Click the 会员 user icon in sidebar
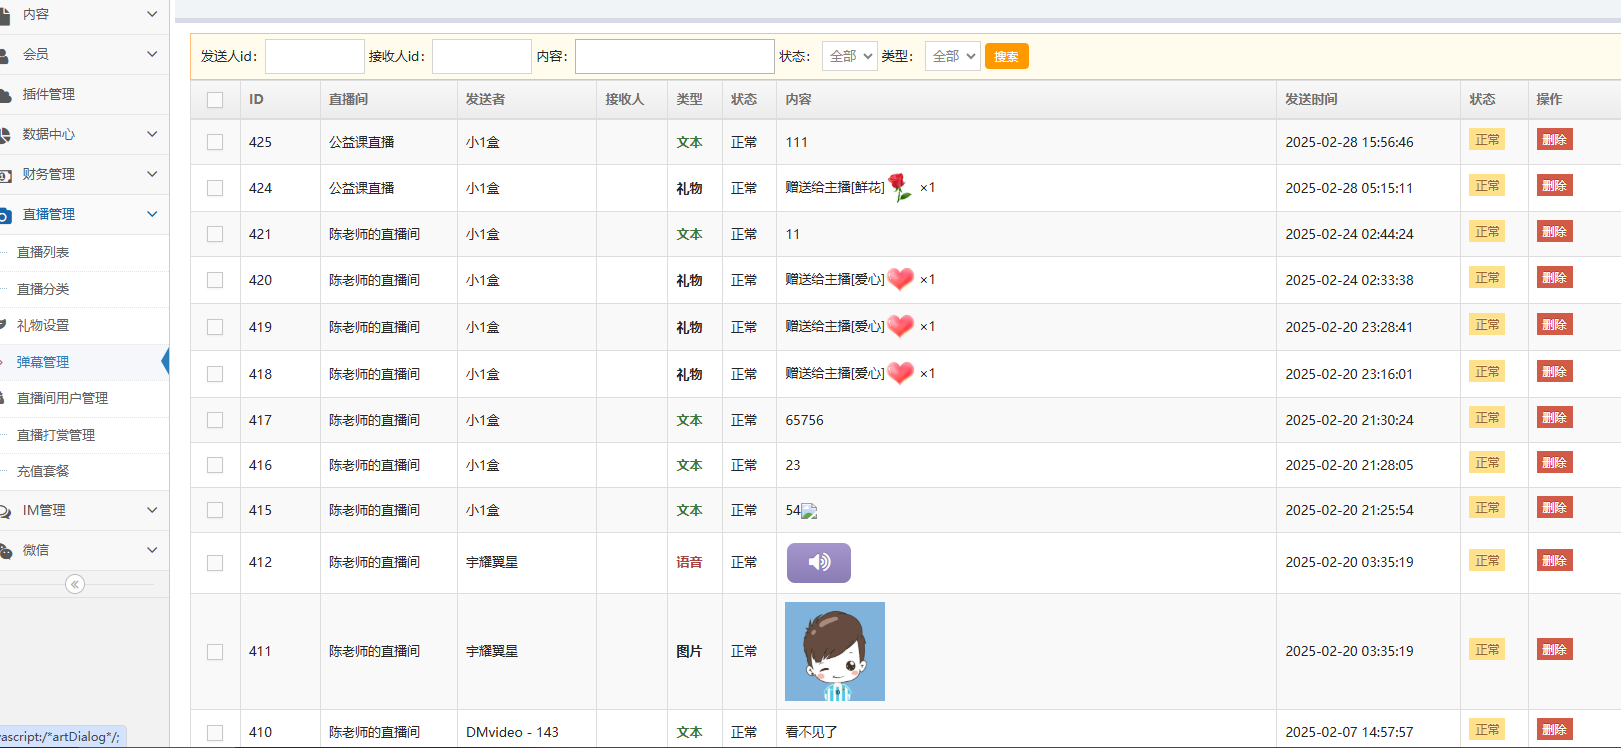This screenshot has height=748, width=1621. click(x=5, y=55)
